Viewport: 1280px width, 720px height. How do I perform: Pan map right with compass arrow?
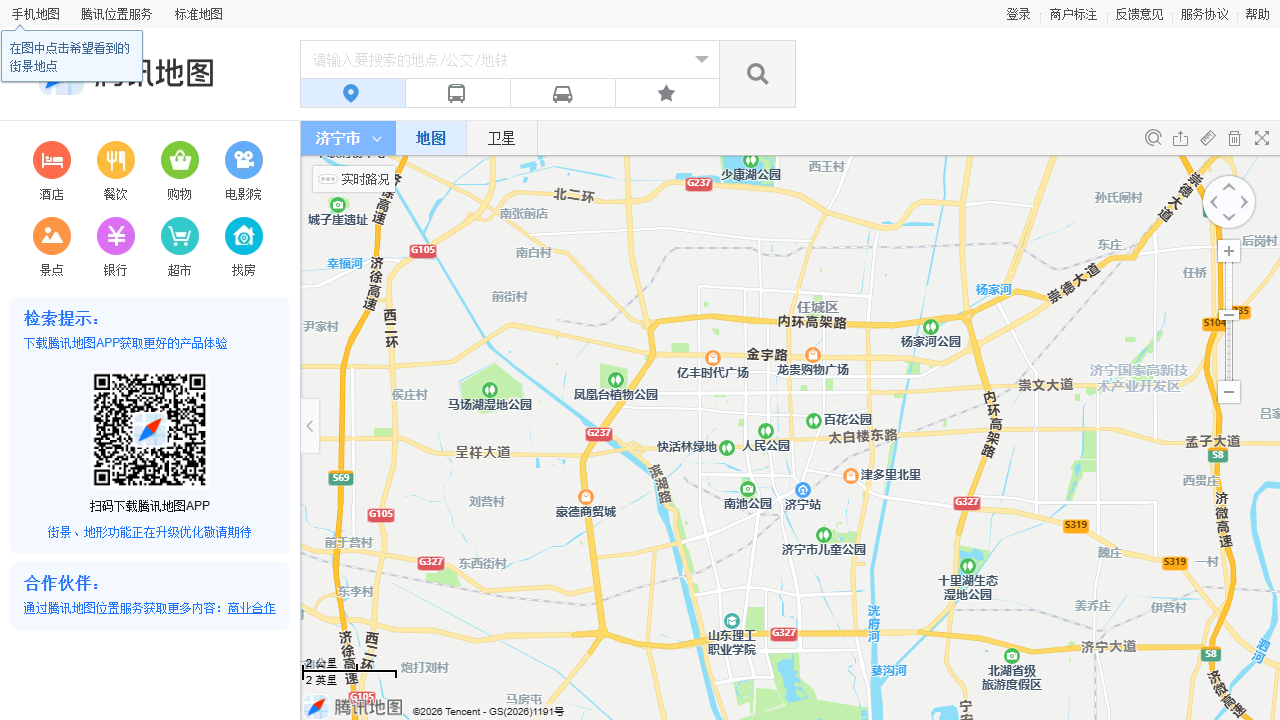pyautogui.click(x=1245, y=202)
